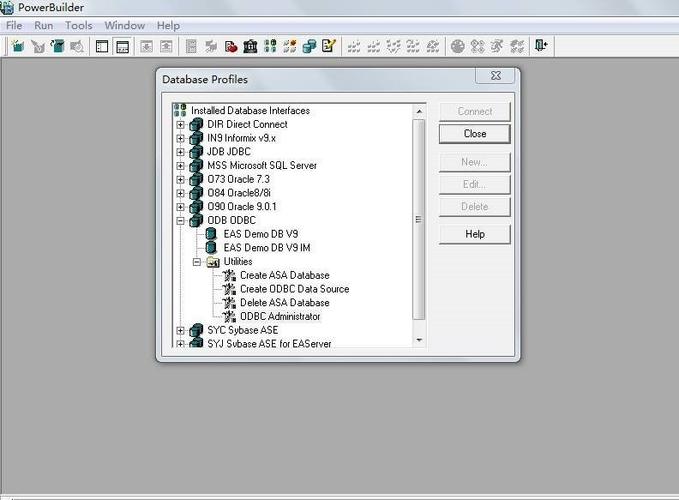
Task: Collapse the ODB ODBC tree node
Action: [x=181, y=220]
